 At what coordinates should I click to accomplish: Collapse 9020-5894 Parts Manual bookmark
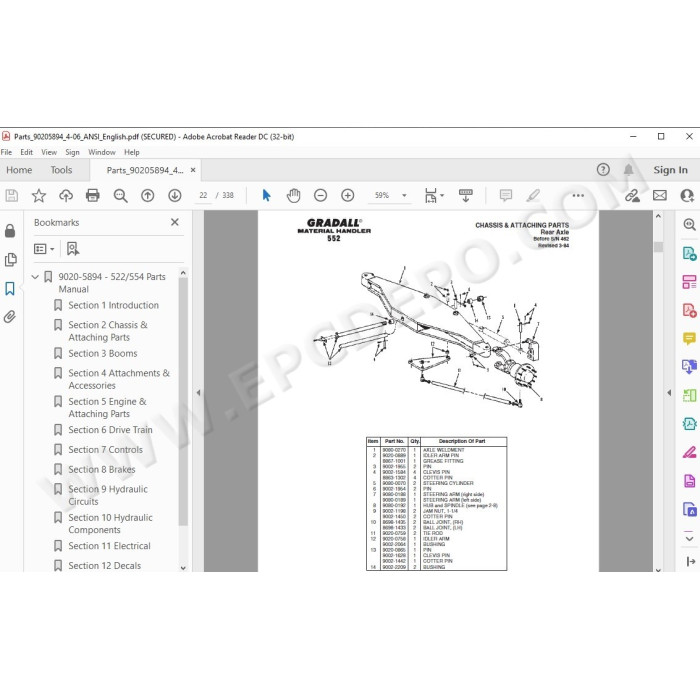click(x=35, y=277)
